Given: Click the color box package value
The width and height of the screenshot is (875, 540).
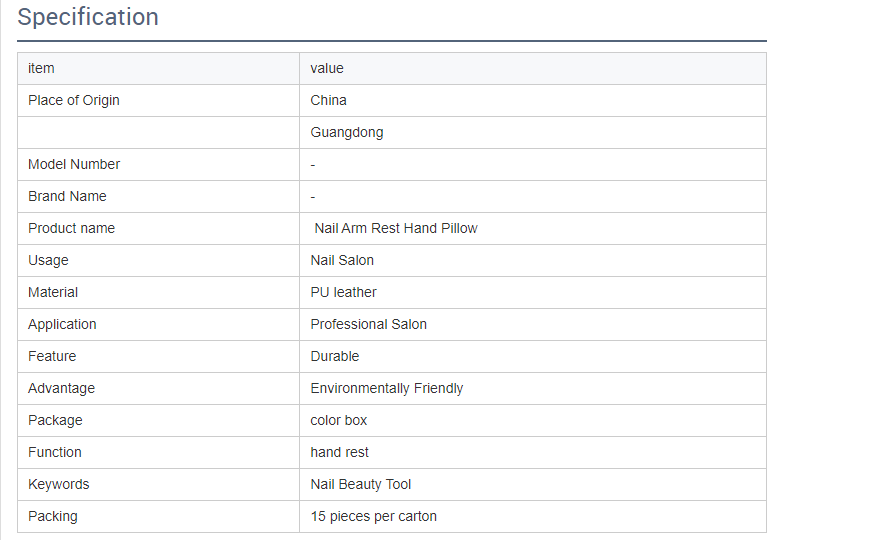Looking at the screenshot, I should pos(338,421).
